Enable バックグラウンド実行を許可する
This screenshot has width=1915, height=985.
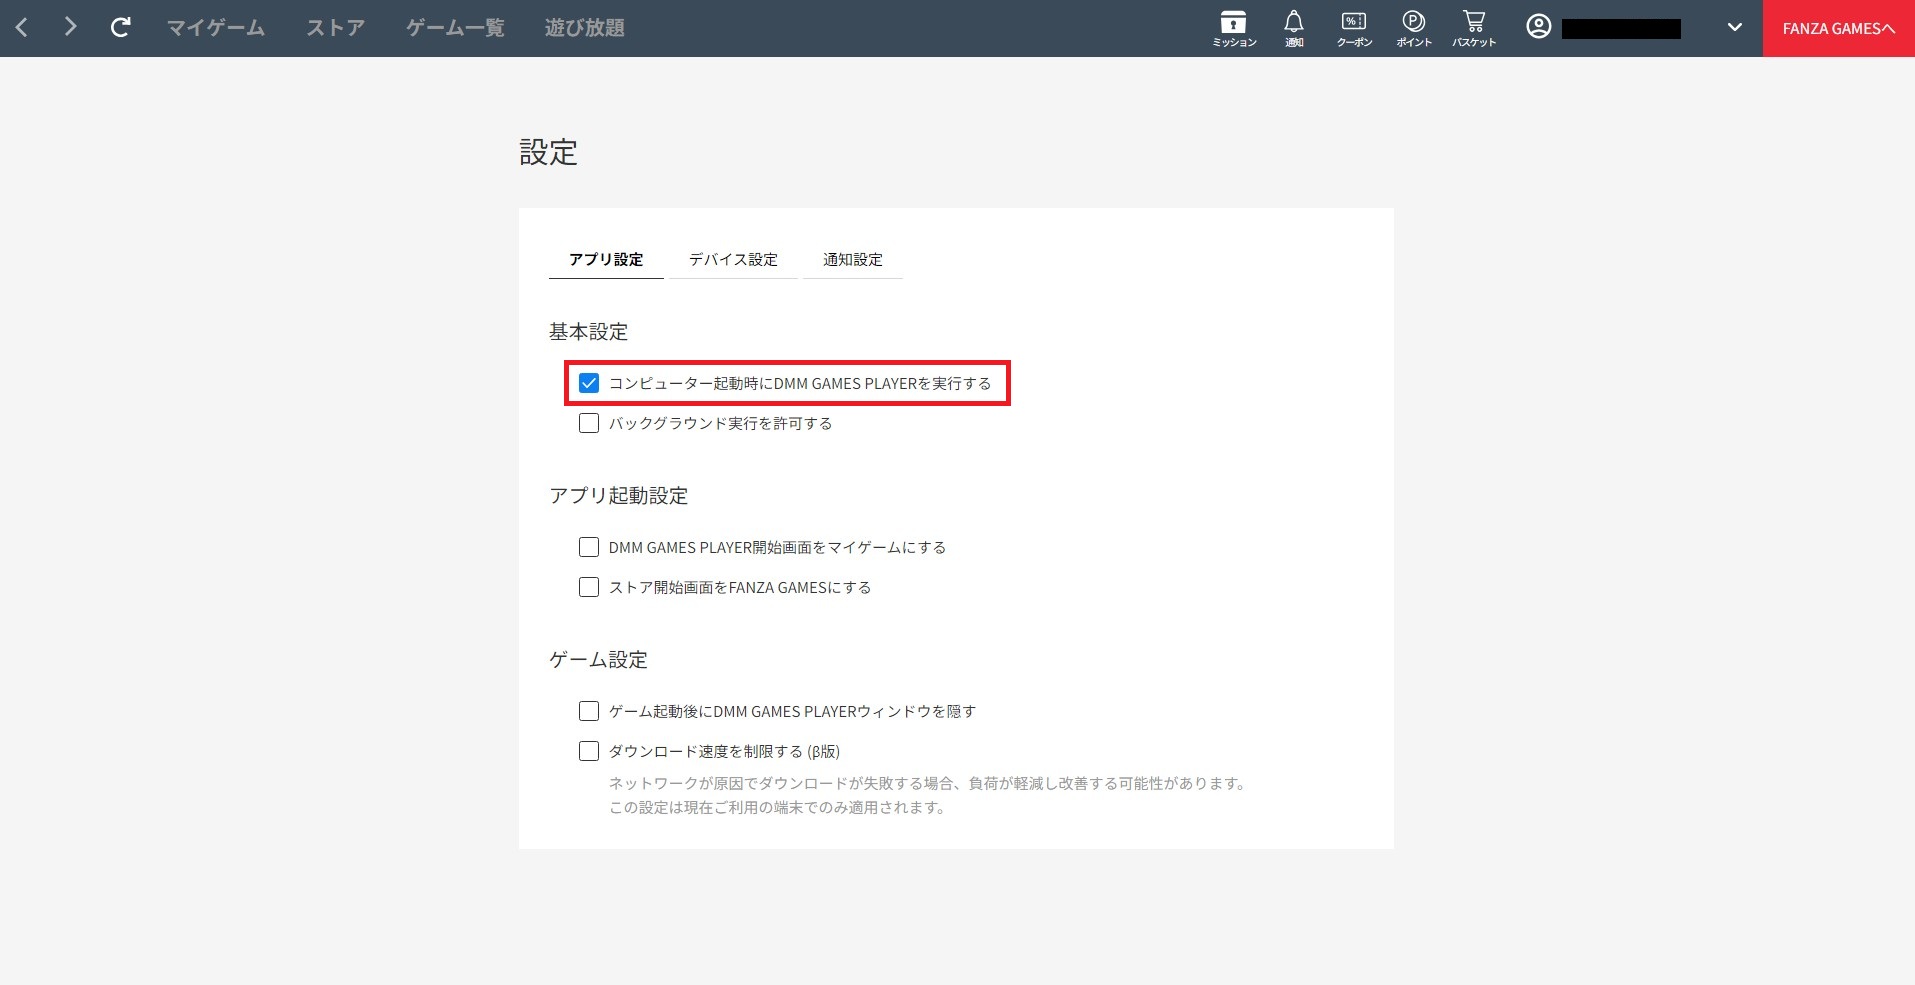click(x=588, y=423)
